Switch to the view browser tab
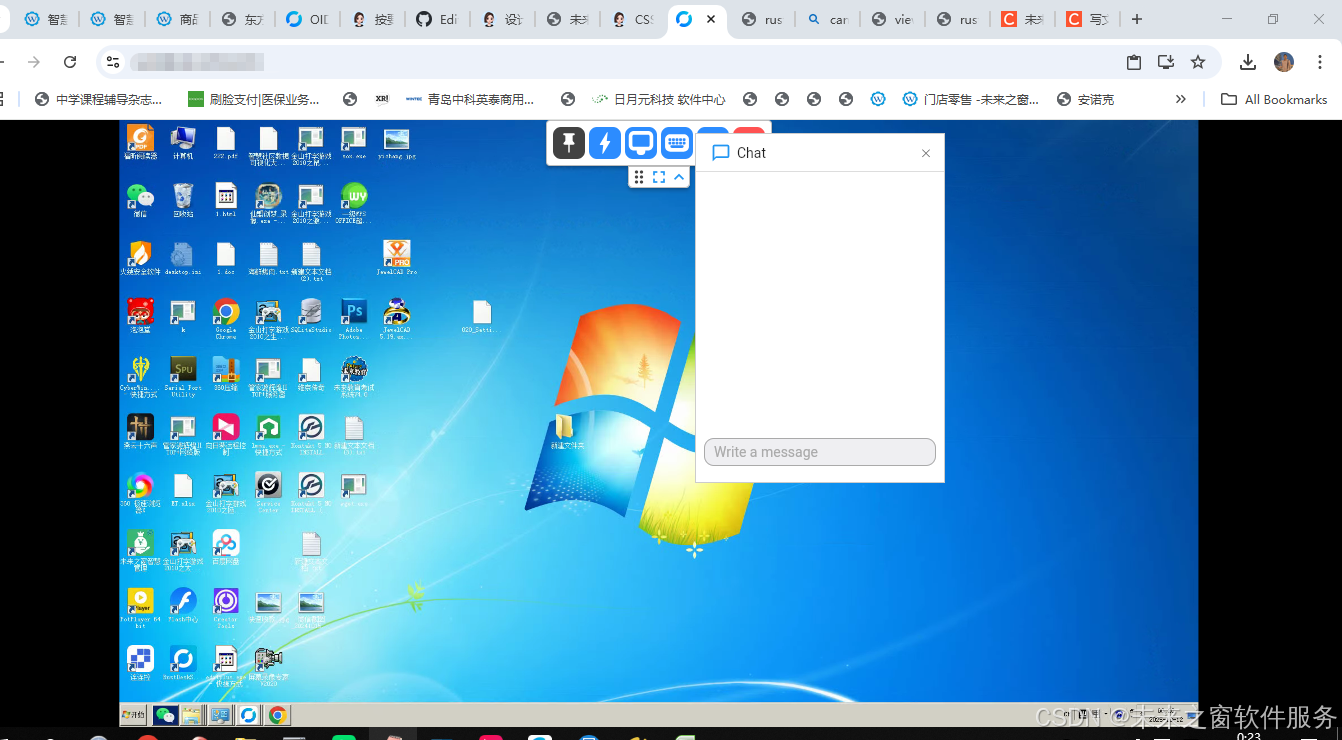This screenshot has width=1342, height=740. tap(892, 19)
